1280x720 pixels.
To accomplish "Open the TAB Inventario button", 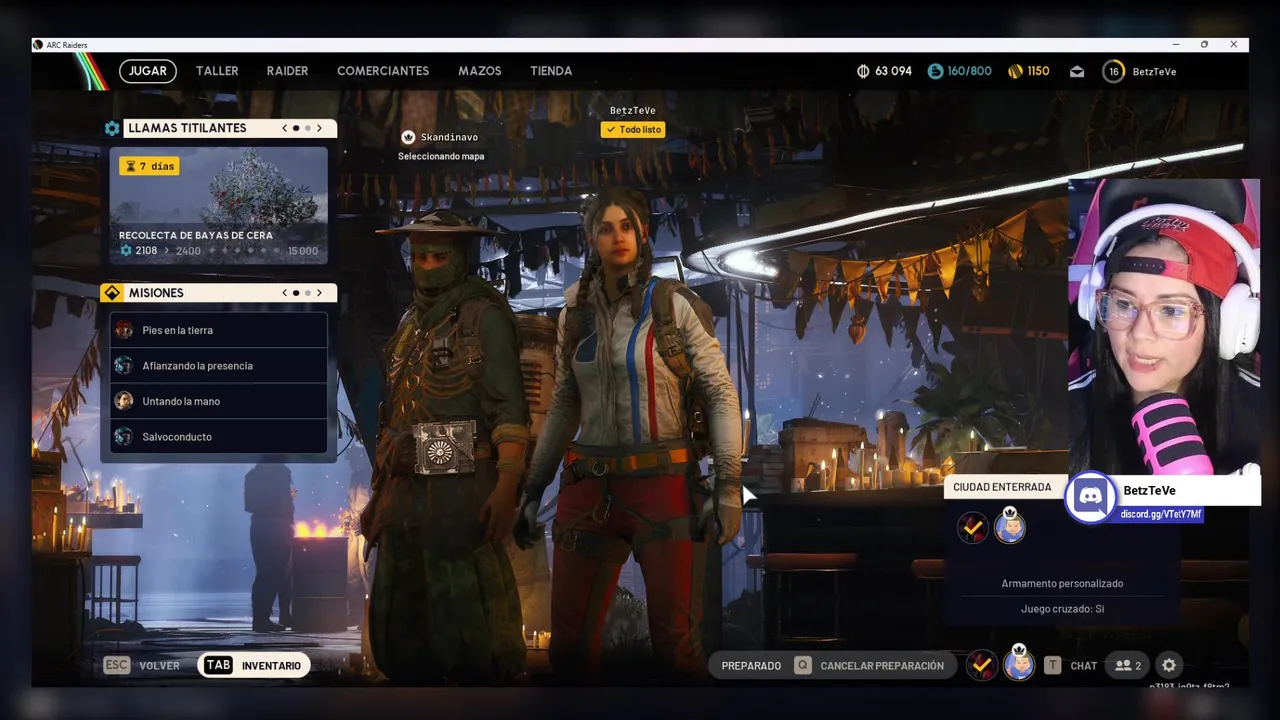I will (253, 665).
